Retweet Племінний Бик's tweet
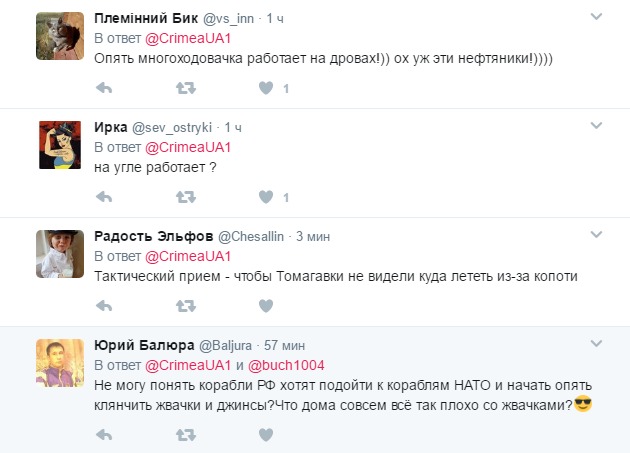This screenshot has height=453, width=630. [185, 88]
